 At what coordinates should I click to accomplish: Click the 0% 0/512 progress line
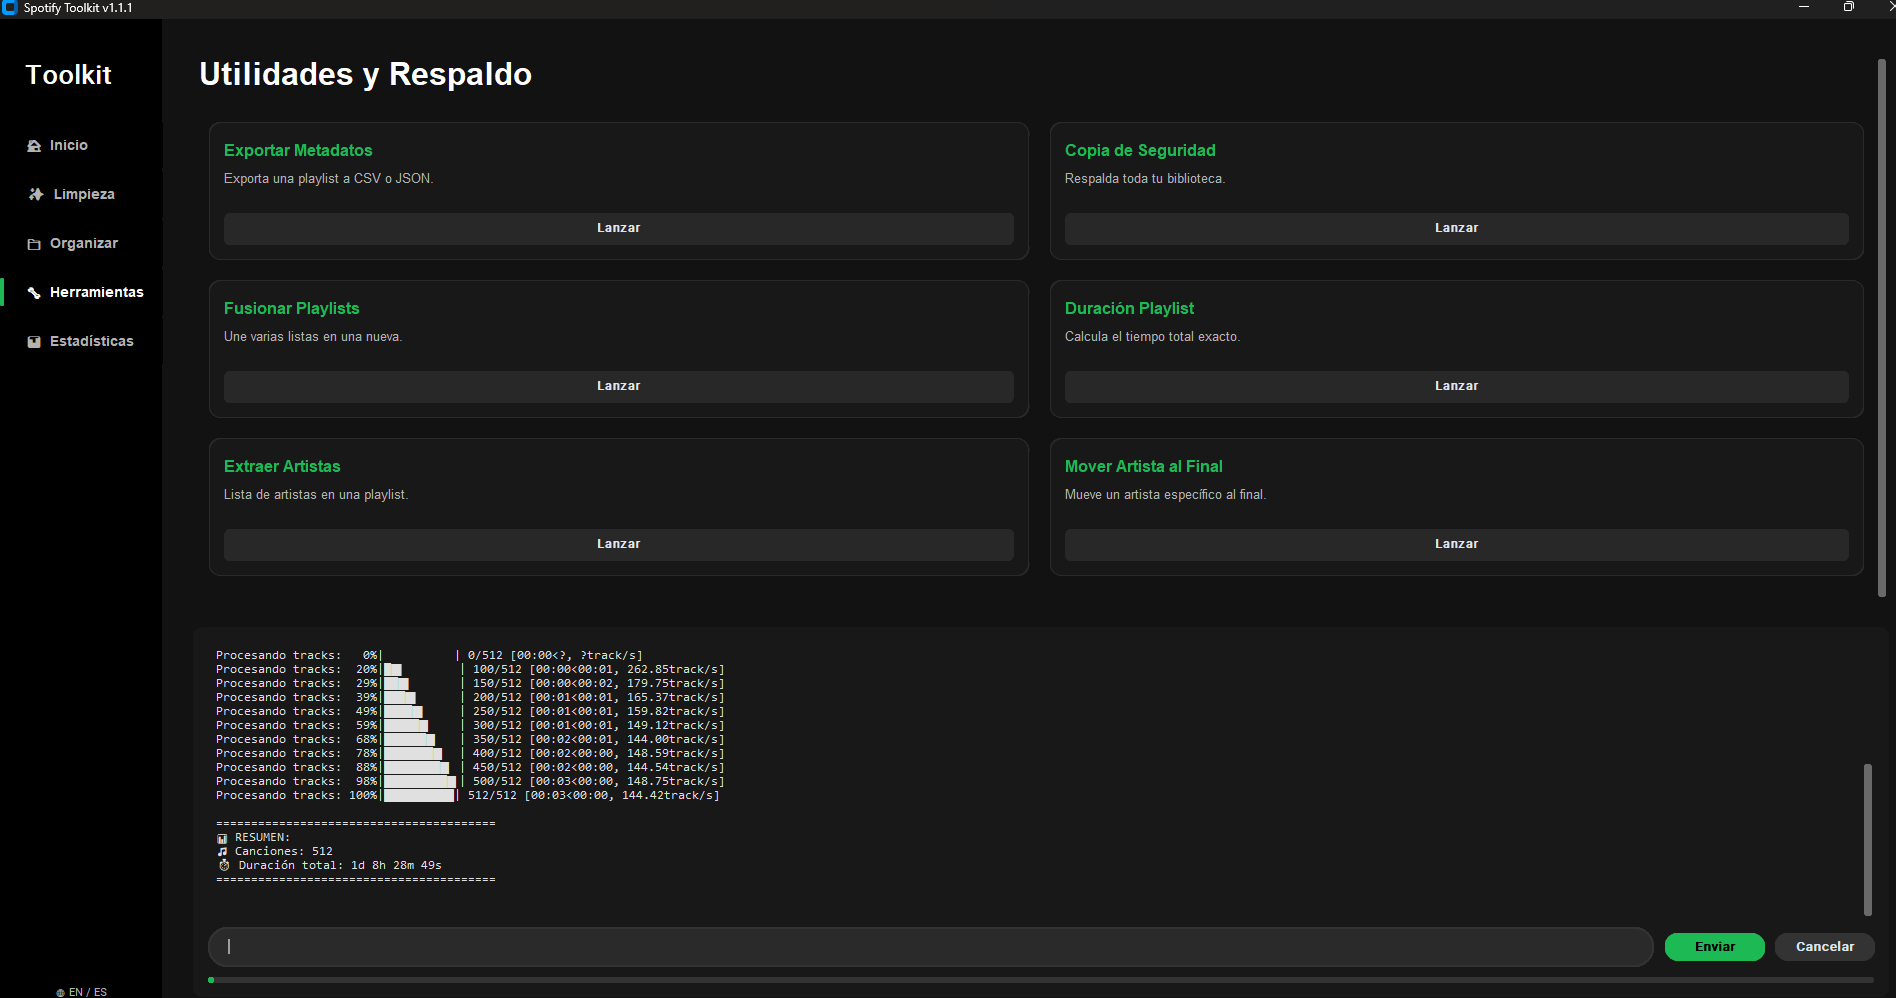[x=429, y=656]
